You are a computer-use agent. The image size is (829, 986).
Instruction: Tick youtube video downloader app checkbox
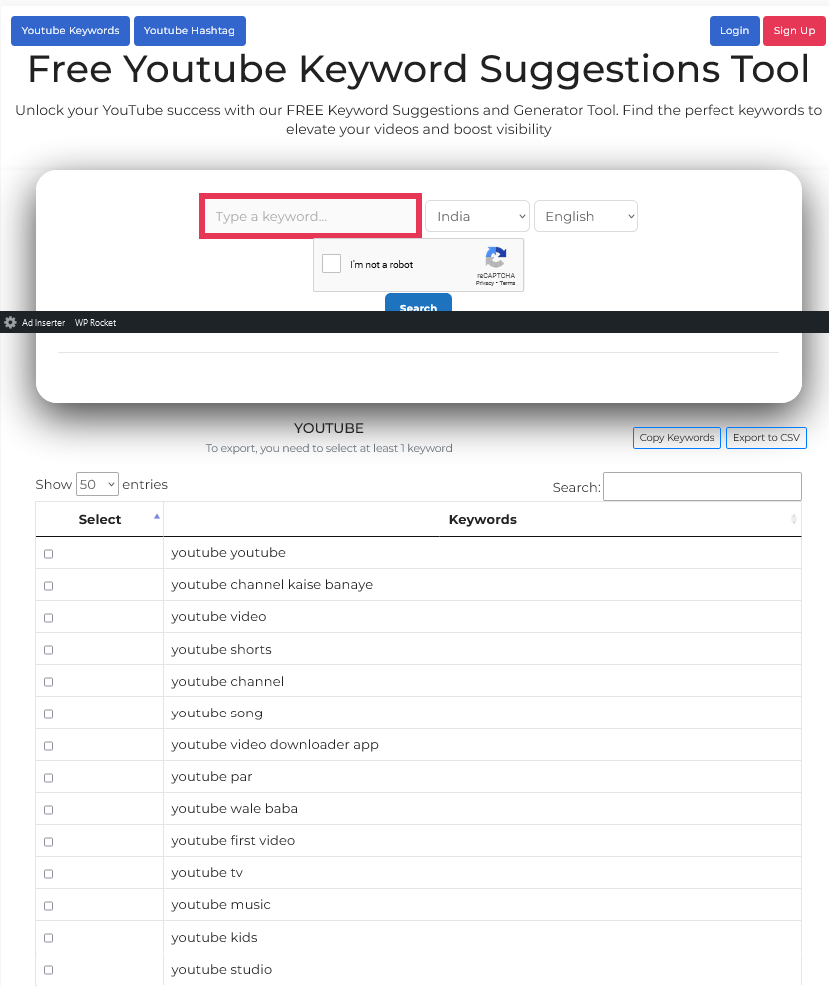(48, 746)
